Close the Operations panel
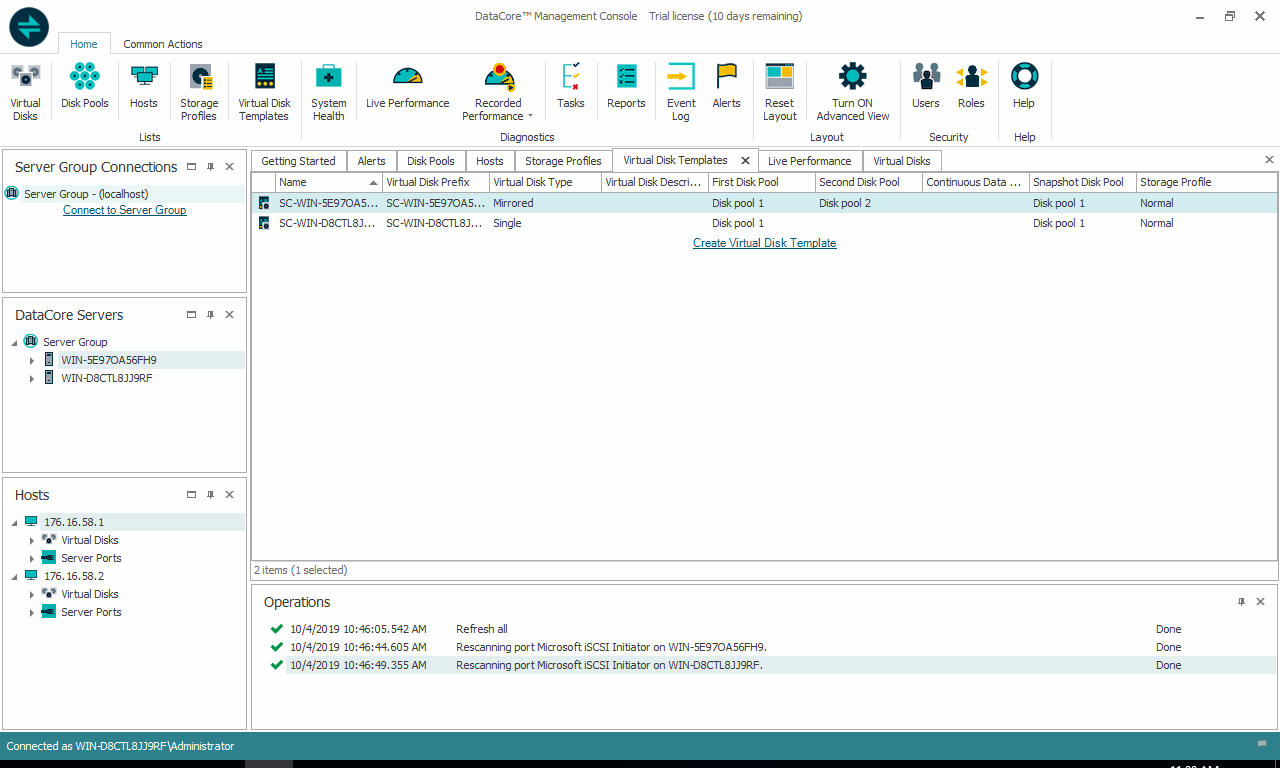 point(1261,602)
